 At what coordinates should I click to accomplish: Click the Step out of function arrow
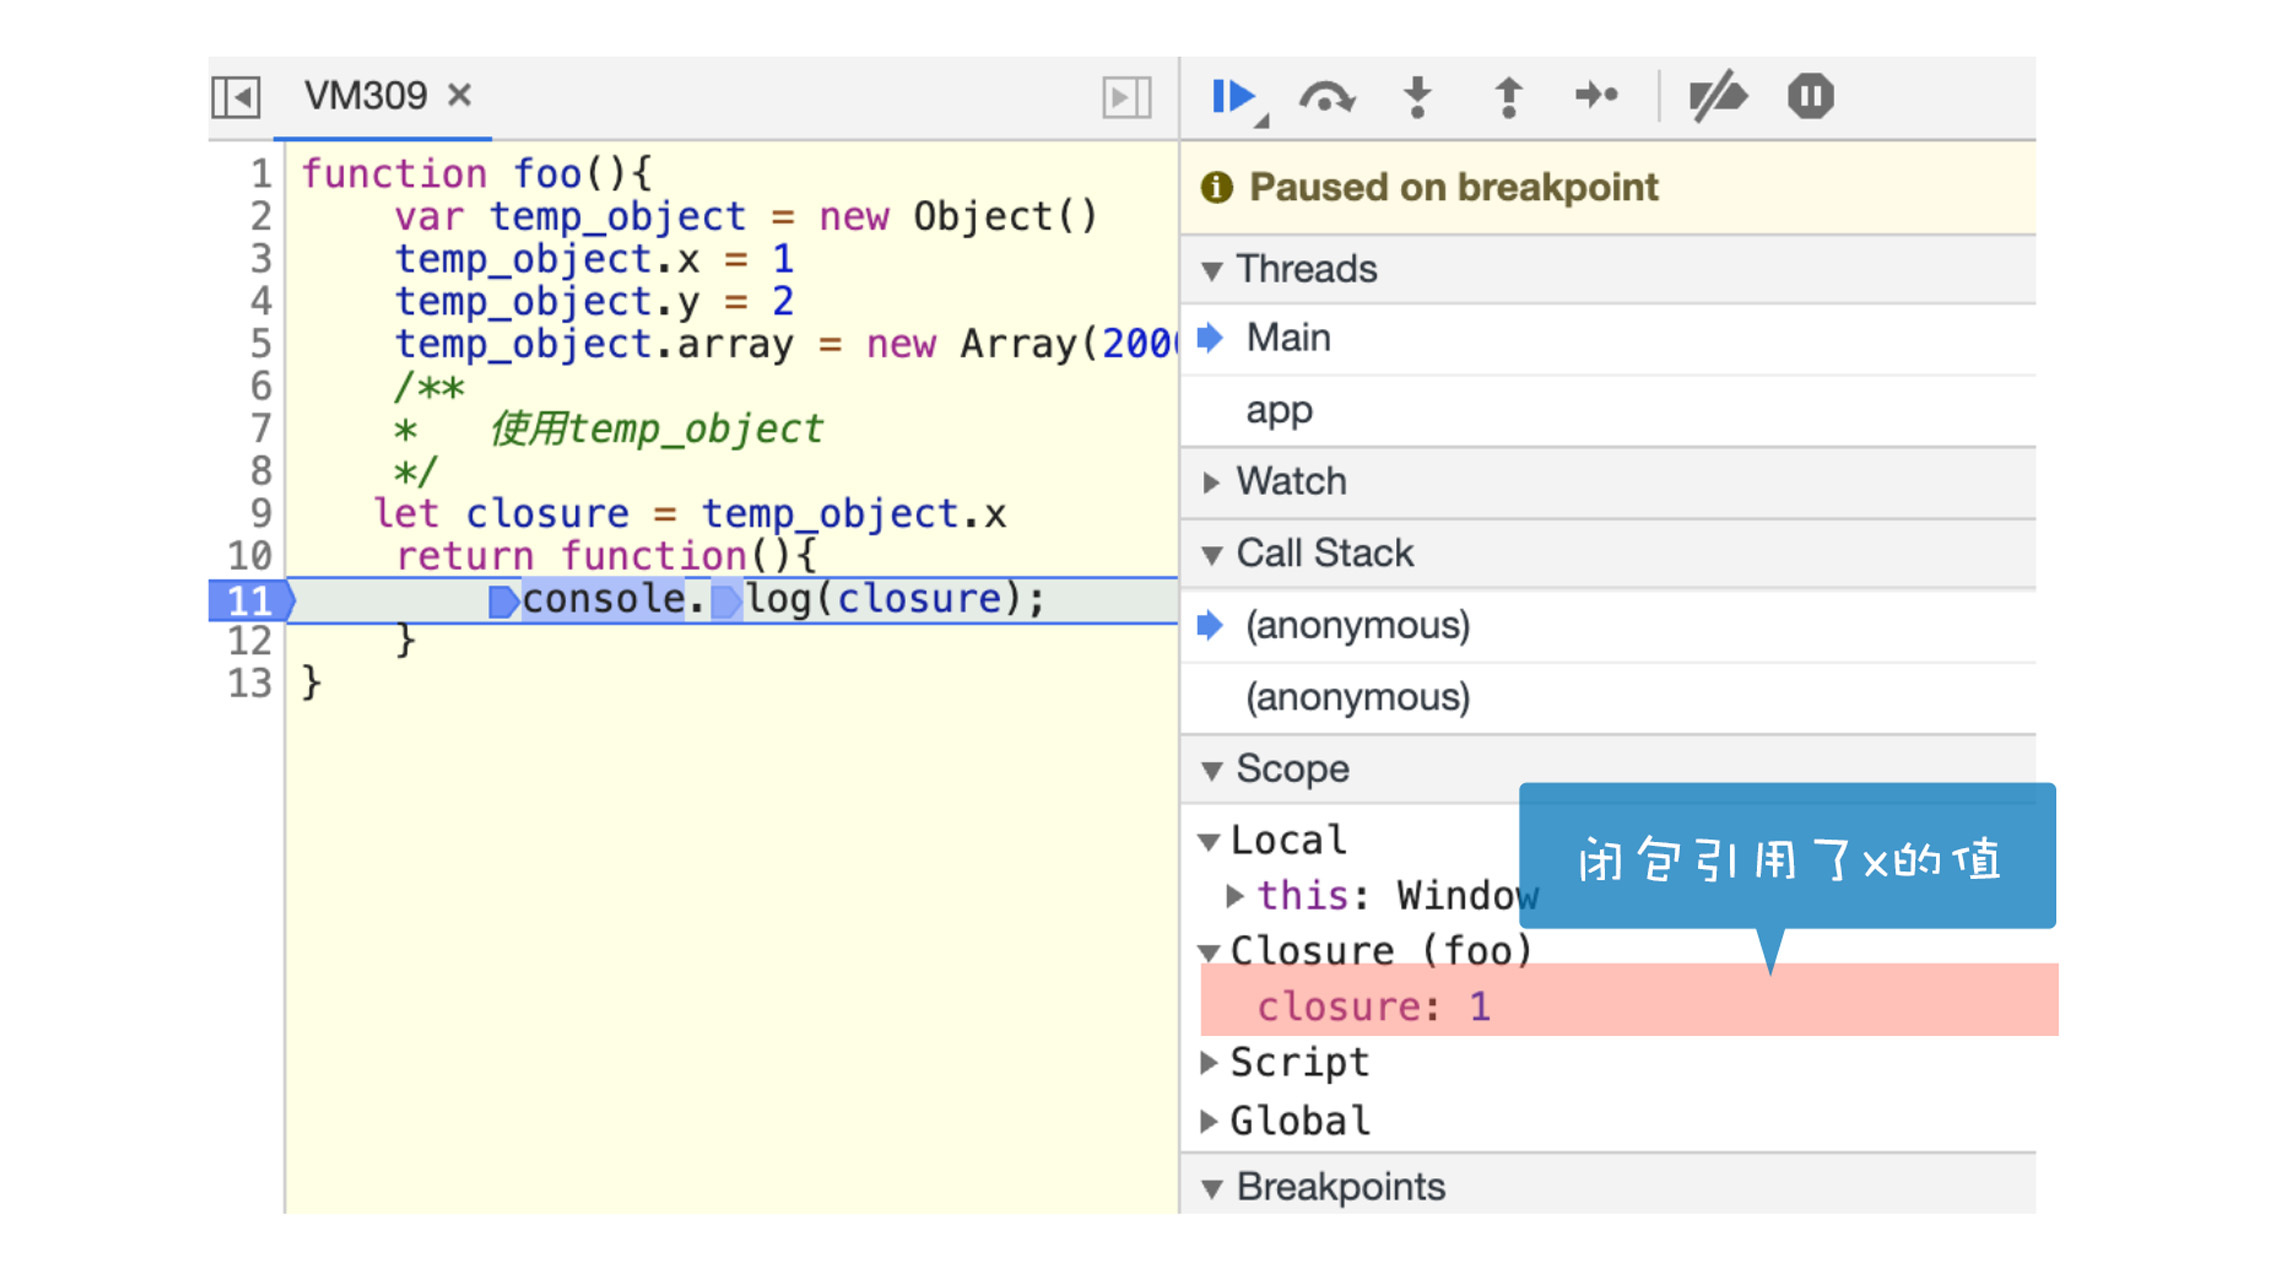[1508, 98]
